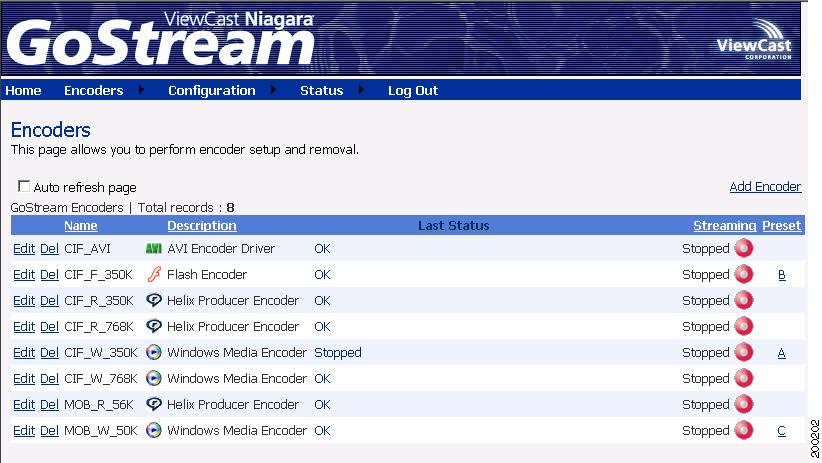Select the MOB_W_50K encoder name

click(101, 431)
